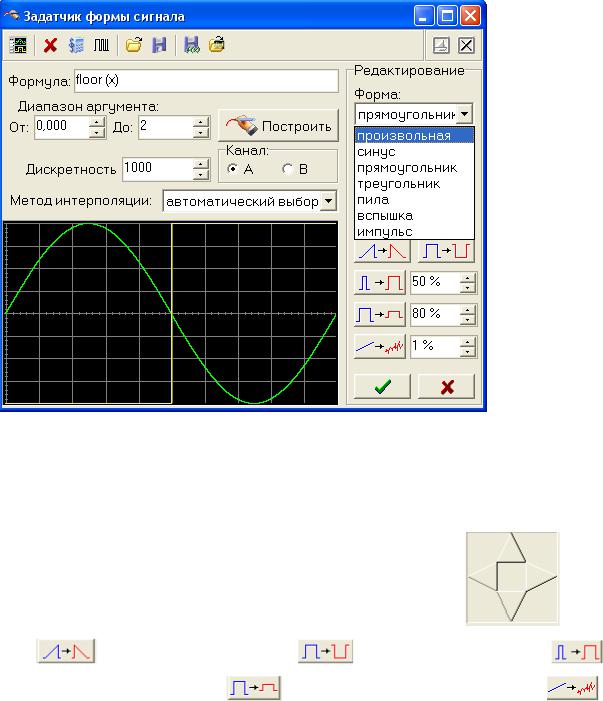The height and width of the screenshot is (701, 603).
Task: Select channel A radio button
Action: [x=232, y=169]
